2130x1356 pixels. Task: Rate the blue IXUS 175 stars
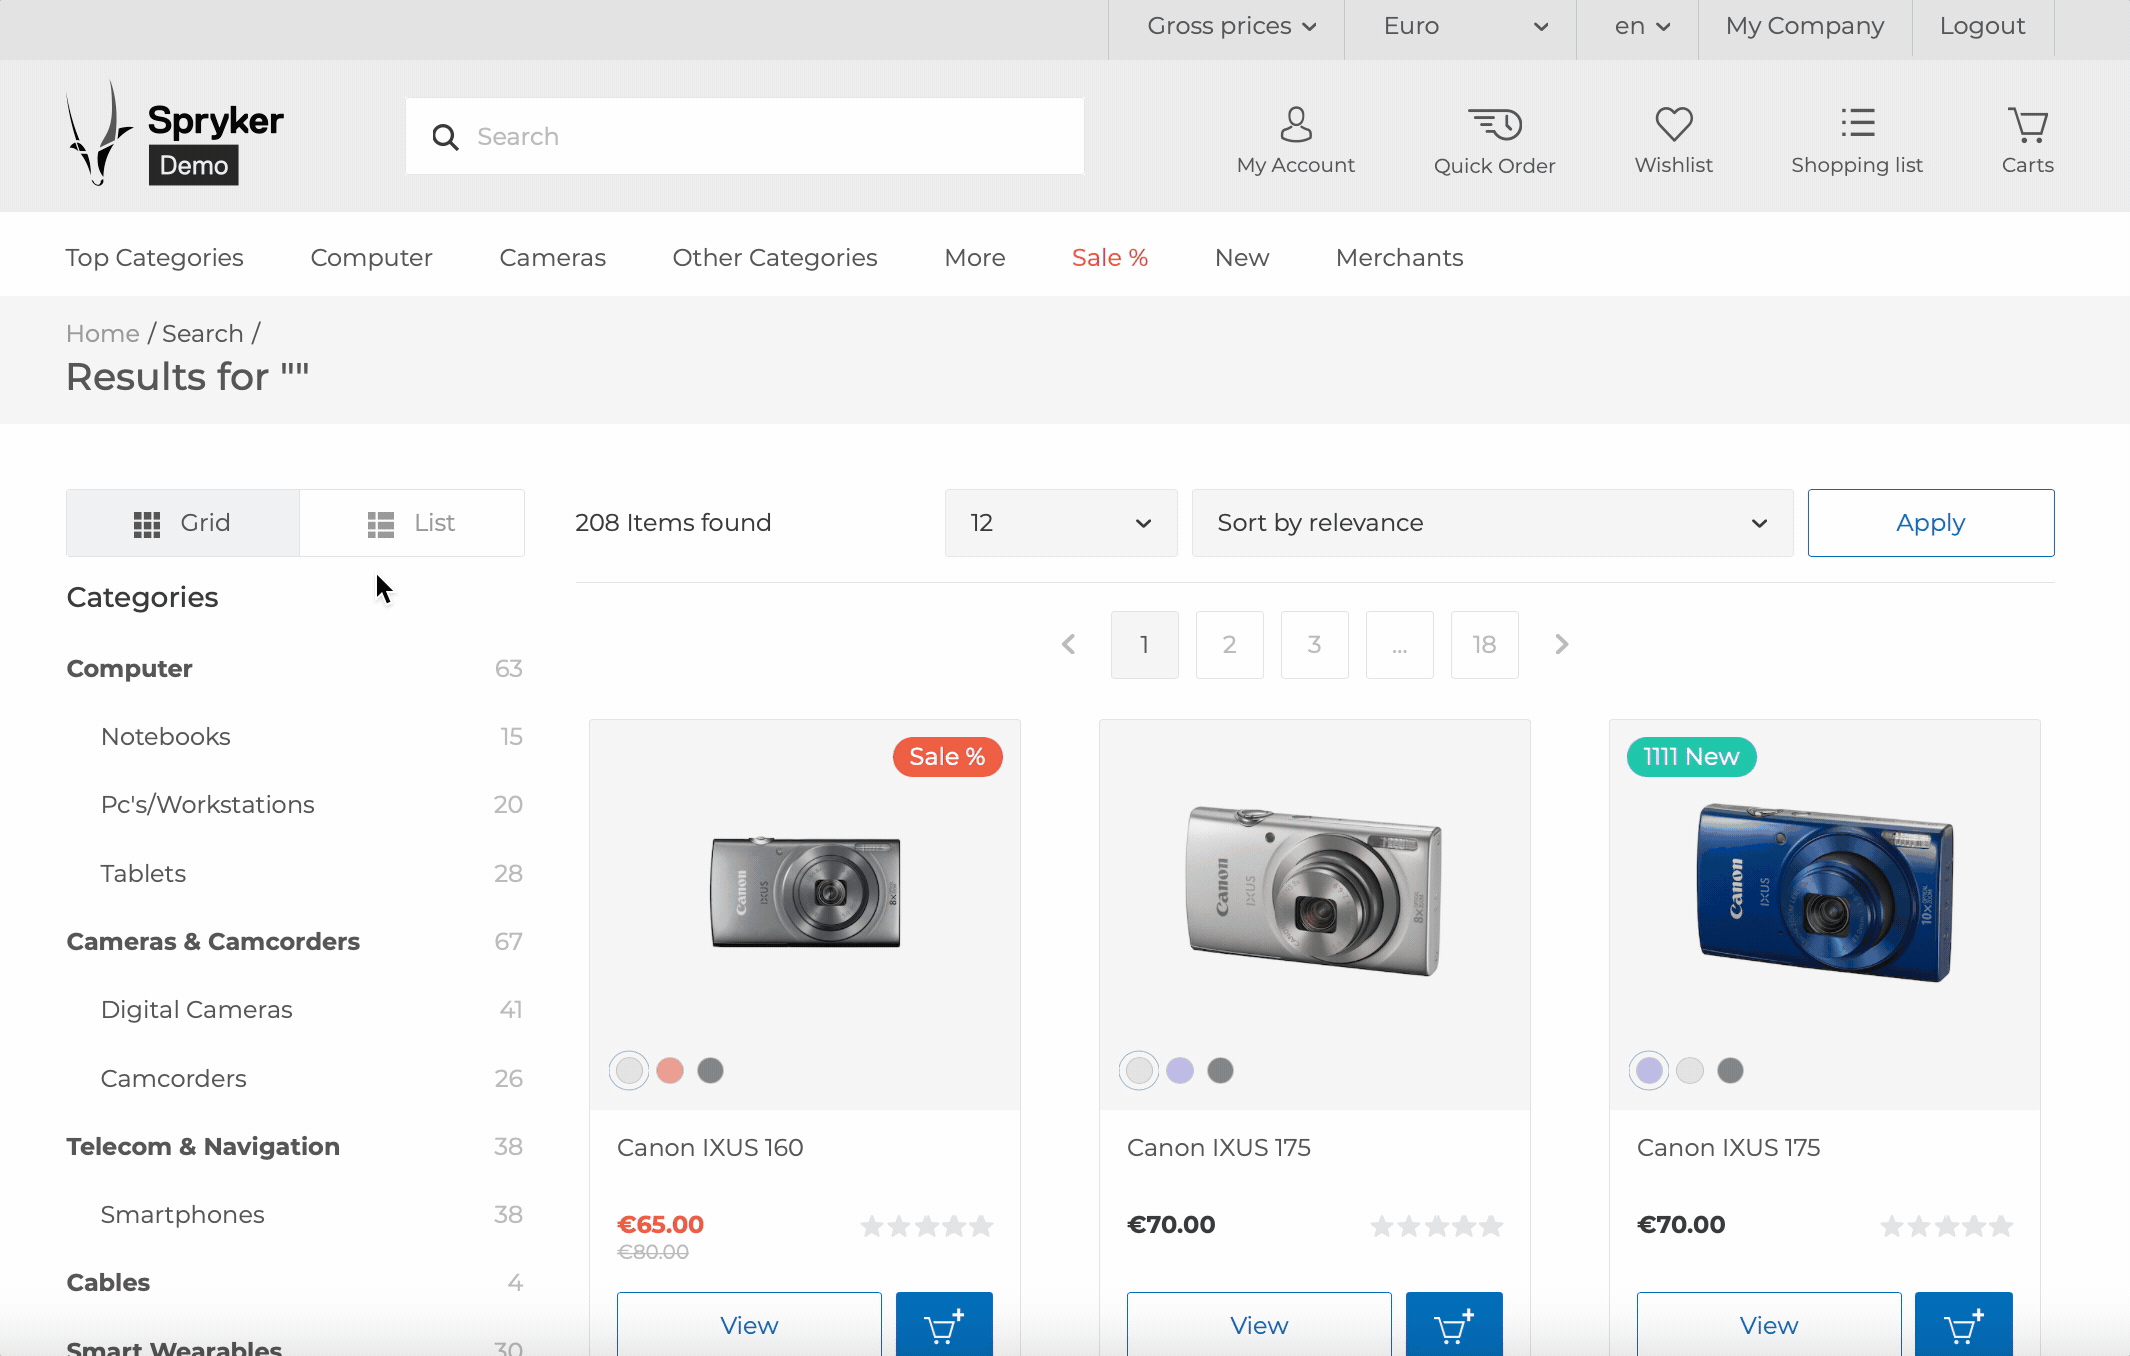[x=1946, y=1225]
